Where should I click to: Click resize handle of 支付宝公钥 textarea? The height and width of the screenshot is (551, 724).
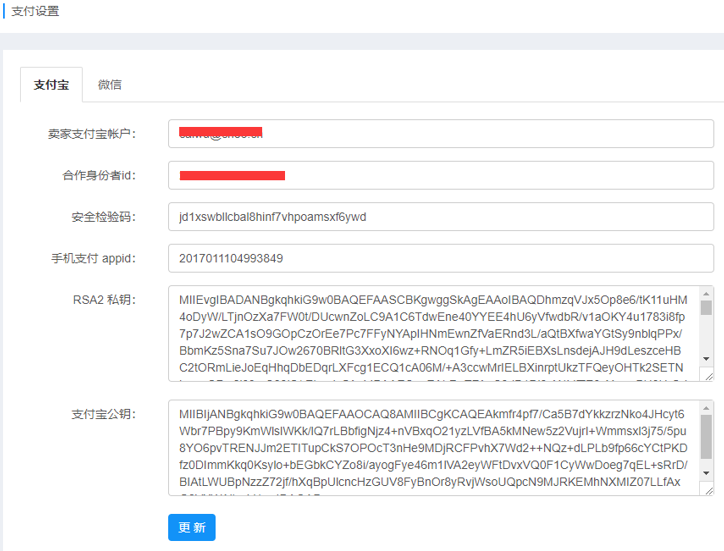coord(708,490)
